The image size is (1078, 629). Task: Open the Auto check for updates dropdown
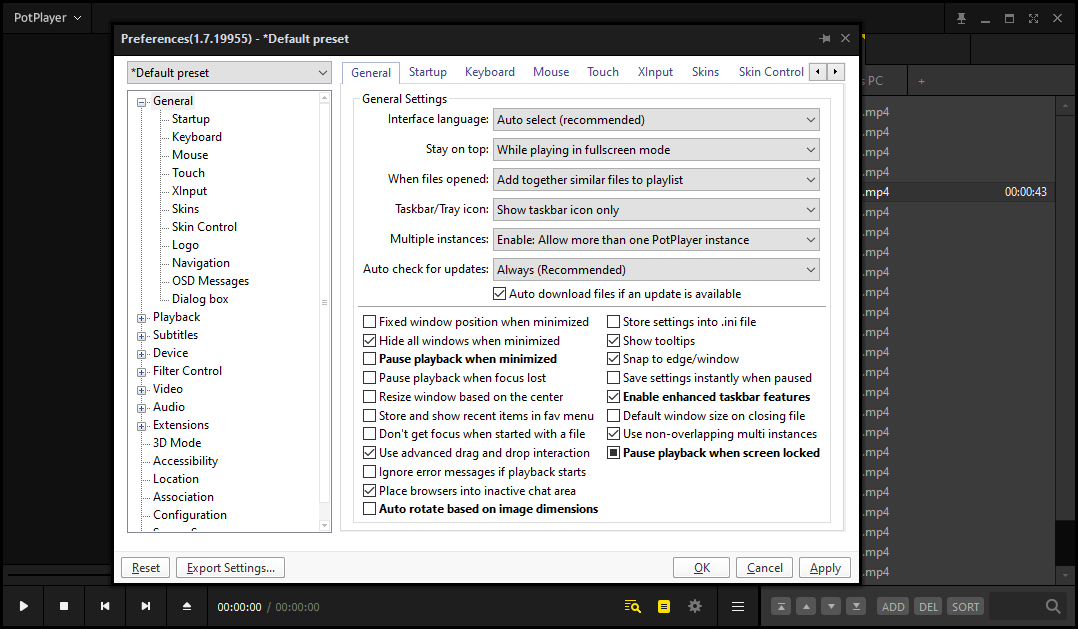[656, 269]
